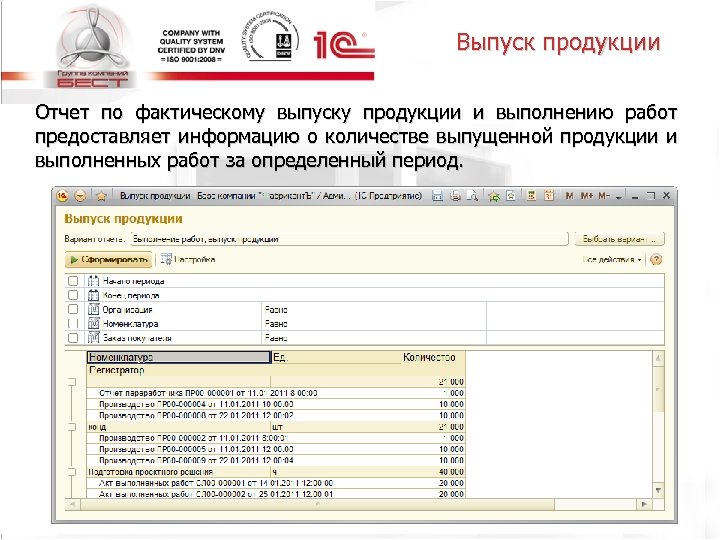Collapse the first report group with 21,000
Screen dimensions: 720x540
[x=72, y=382]
